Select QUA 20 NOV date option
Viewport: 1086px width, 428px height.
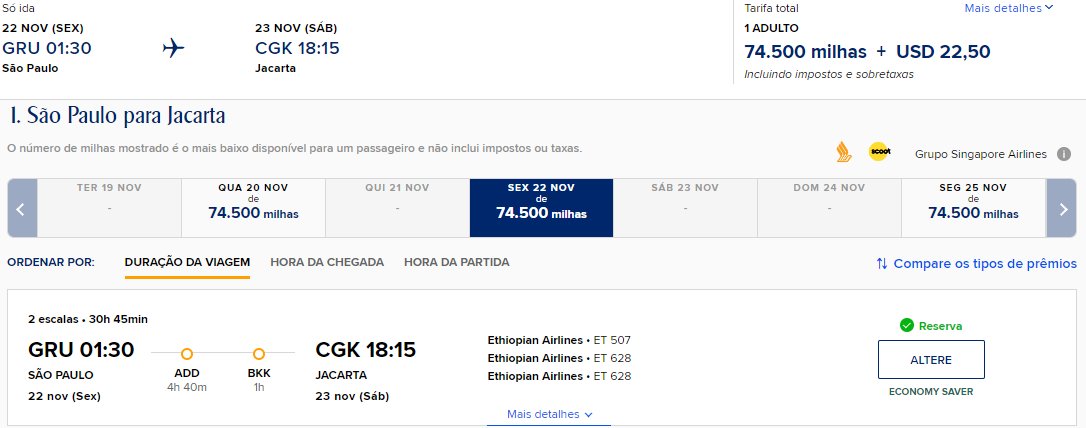click(x=253, y=208)
